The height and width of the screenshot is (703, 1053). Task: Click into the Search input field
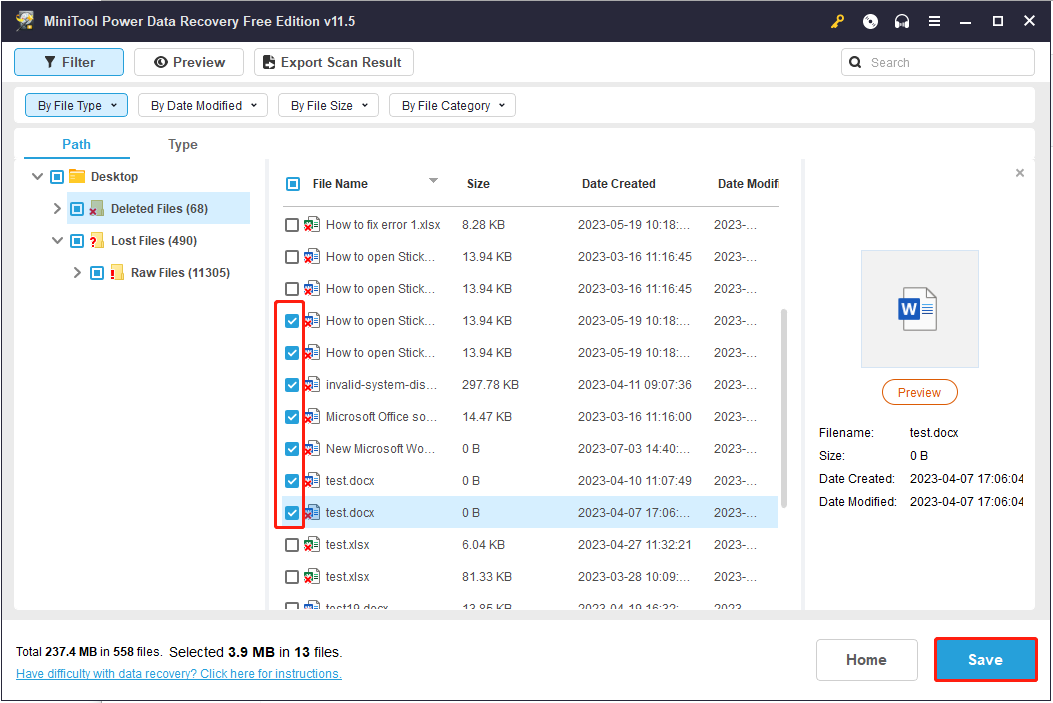click(x=946, y=62)
